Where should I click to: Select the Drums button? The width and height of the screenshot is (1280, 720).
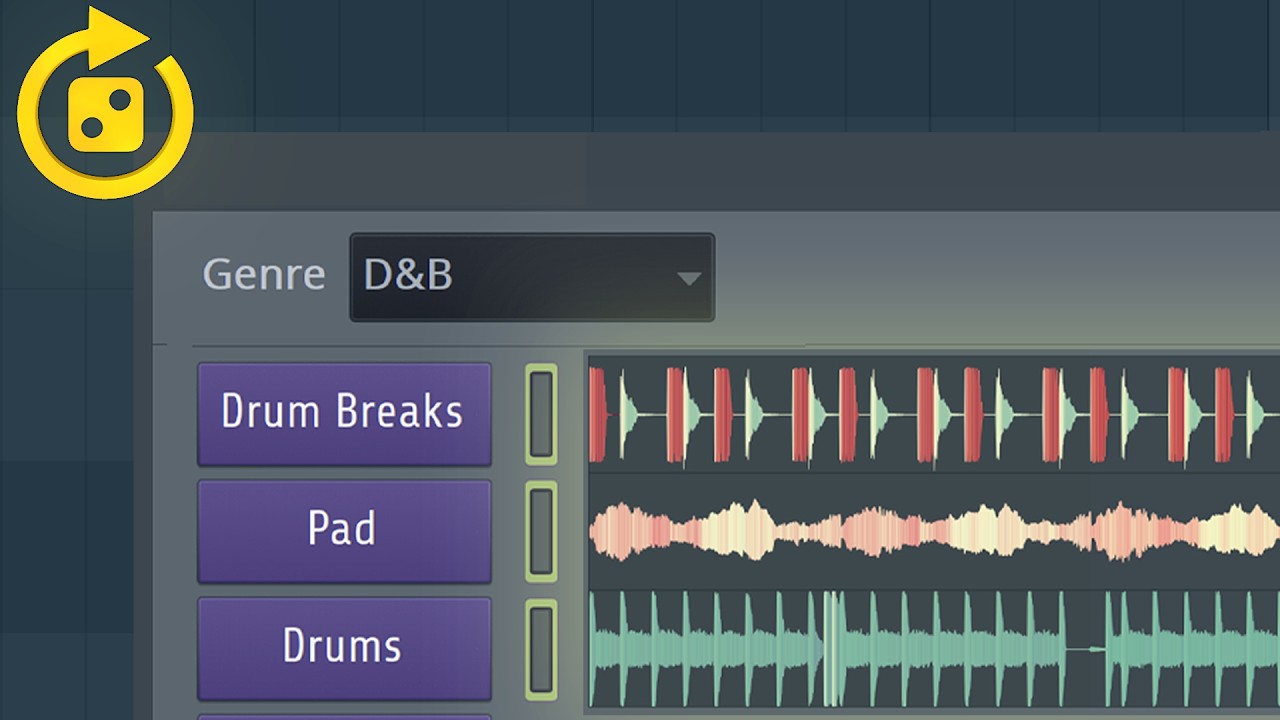pyautogui.click(x=344, y=648)
